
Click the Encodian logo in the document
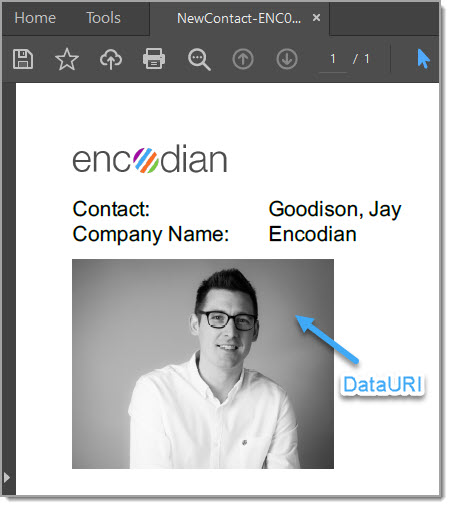point(150,159)
